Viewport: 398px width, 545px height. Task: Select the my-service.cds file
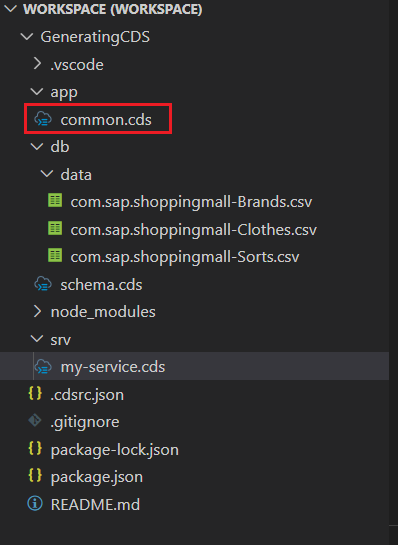tap(113, 367)
